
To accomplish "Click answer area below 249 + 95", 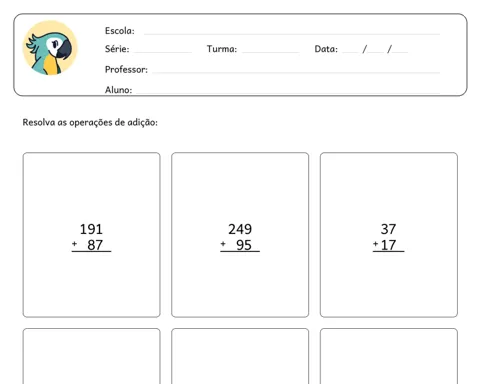I will click(x=240, y=283).
